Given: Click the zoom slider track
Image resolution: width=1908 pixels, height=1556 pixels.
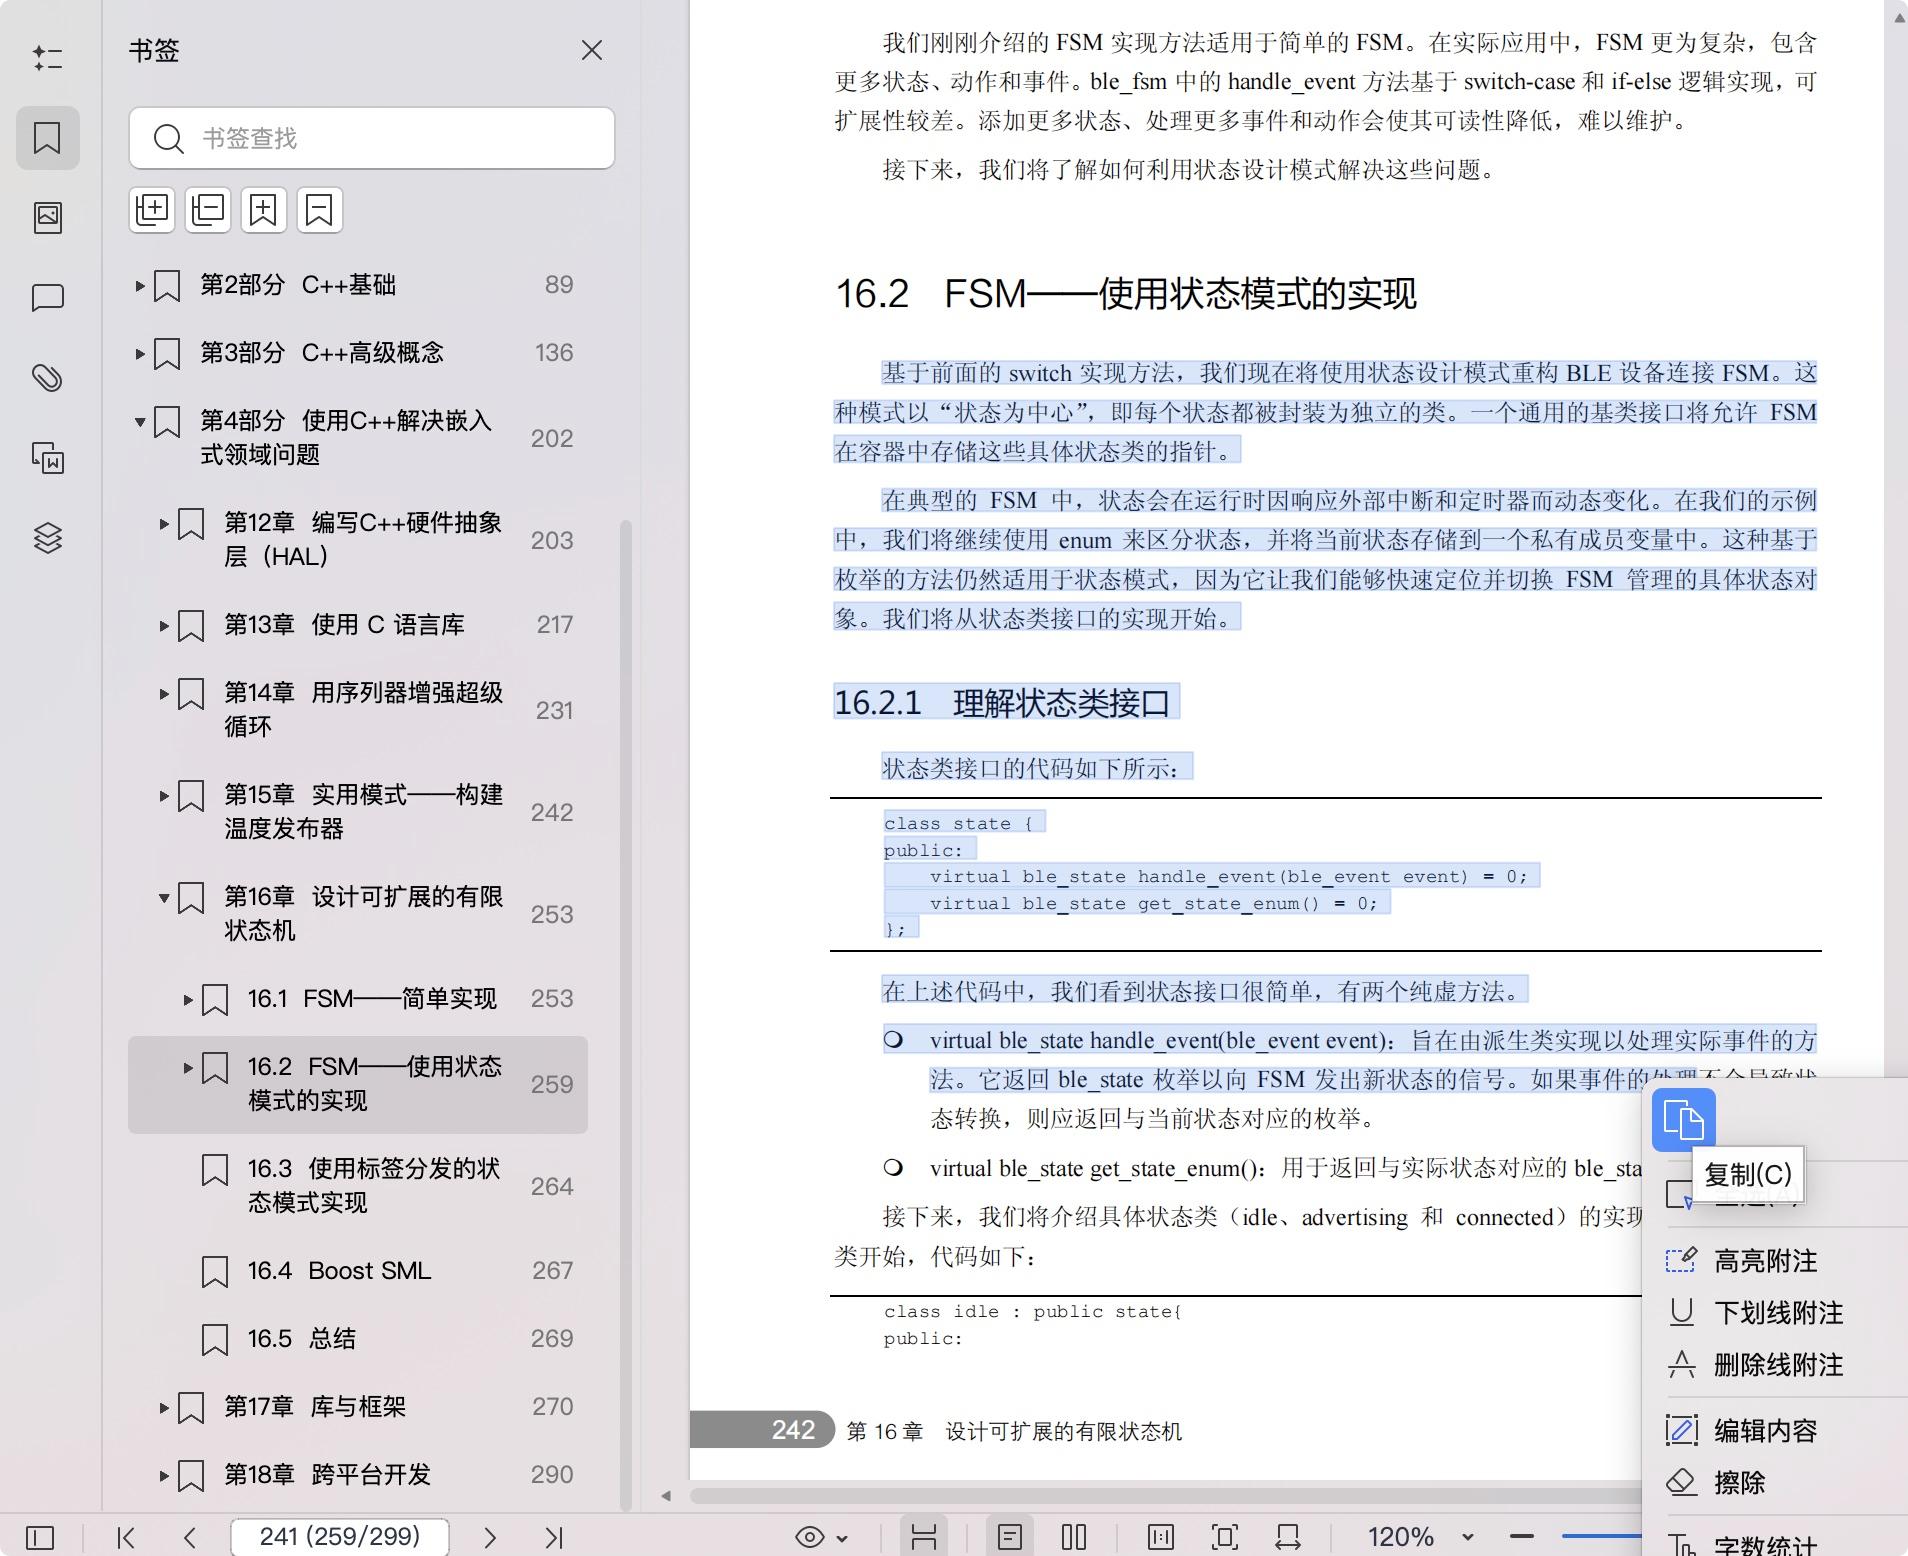Looking at the screenshot, I should pyautogui.click(x=1601, y=1536).
